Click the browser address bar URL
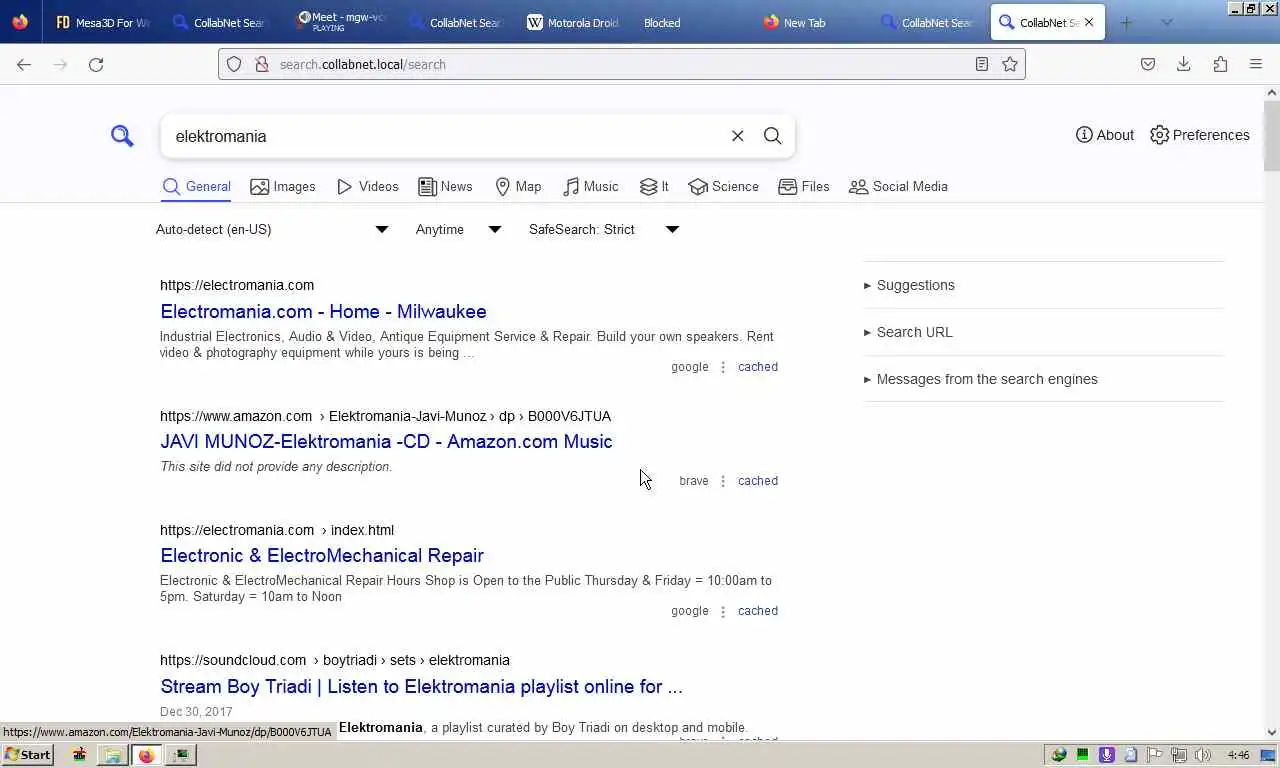The height and width of the screenshot is (768, 1280). click(620, 64)
